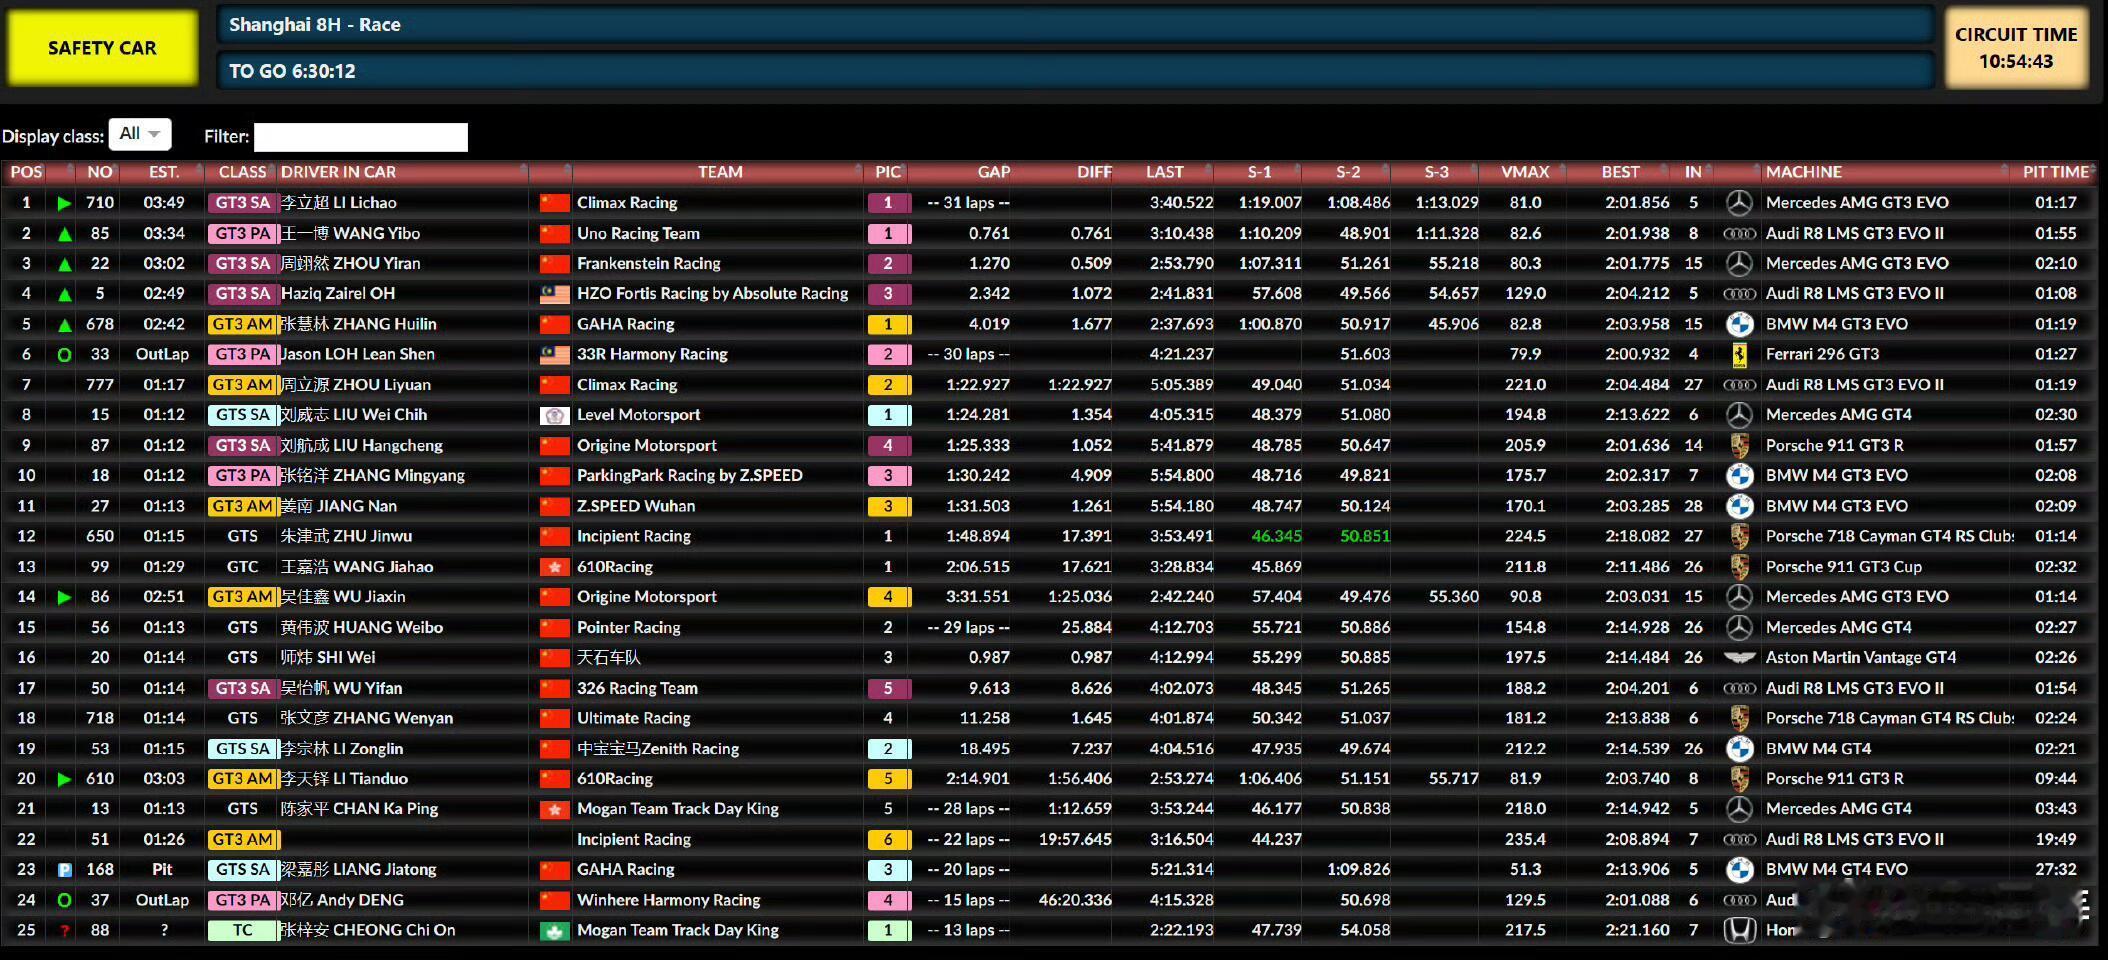
Task: Click the green out-lap circle icon for car 33
Action: tap(65, 355)
